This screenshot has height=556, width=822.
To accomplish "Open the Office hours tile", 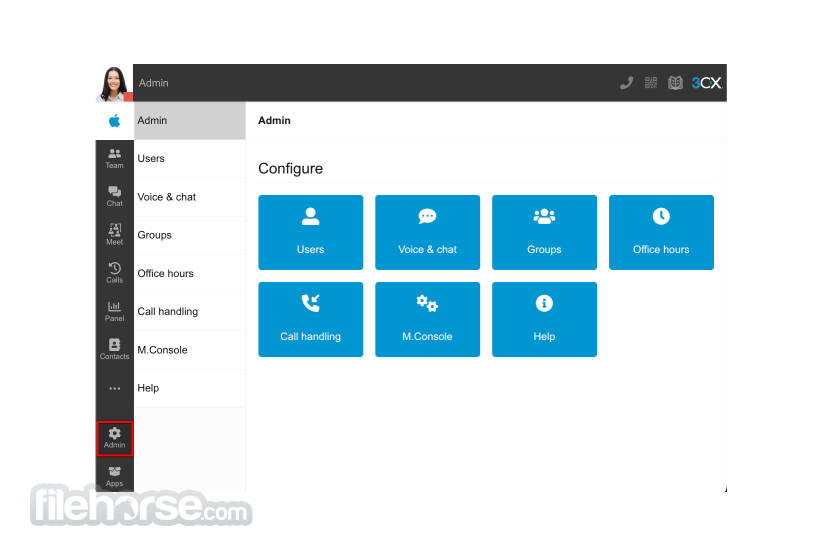I will [x=661, y=232].
